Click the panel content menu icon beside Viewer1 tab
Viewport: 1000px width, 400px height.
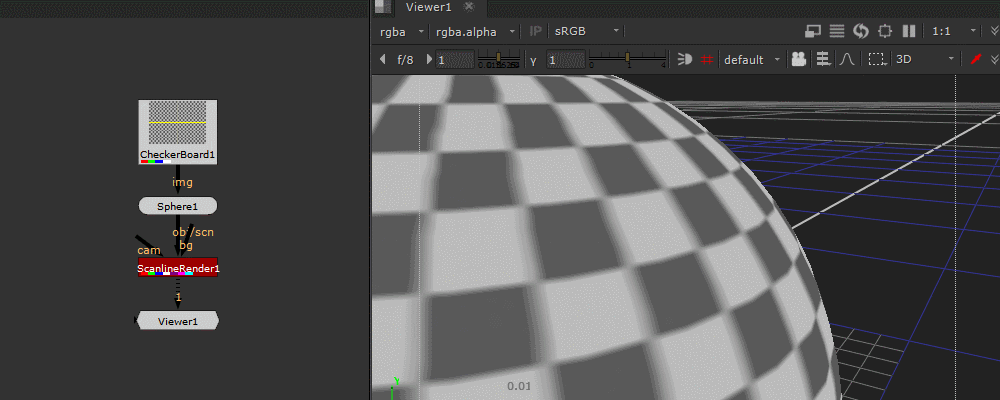(383, 7)
